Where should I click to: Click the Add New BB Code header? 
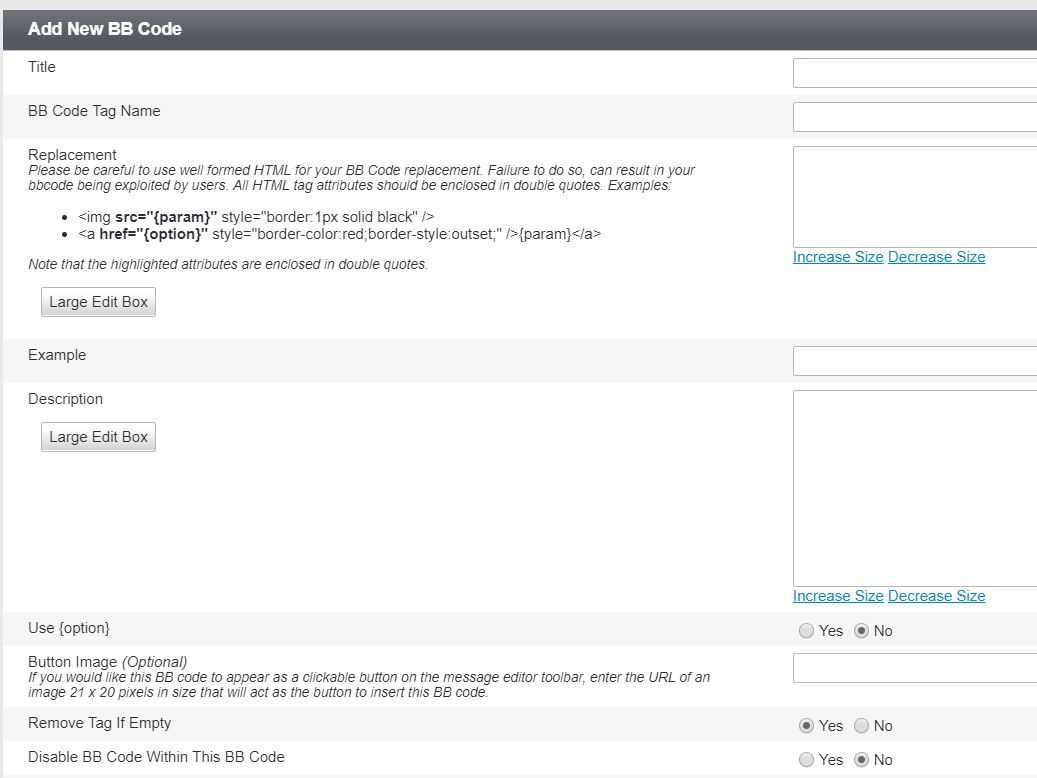[103, 29]
